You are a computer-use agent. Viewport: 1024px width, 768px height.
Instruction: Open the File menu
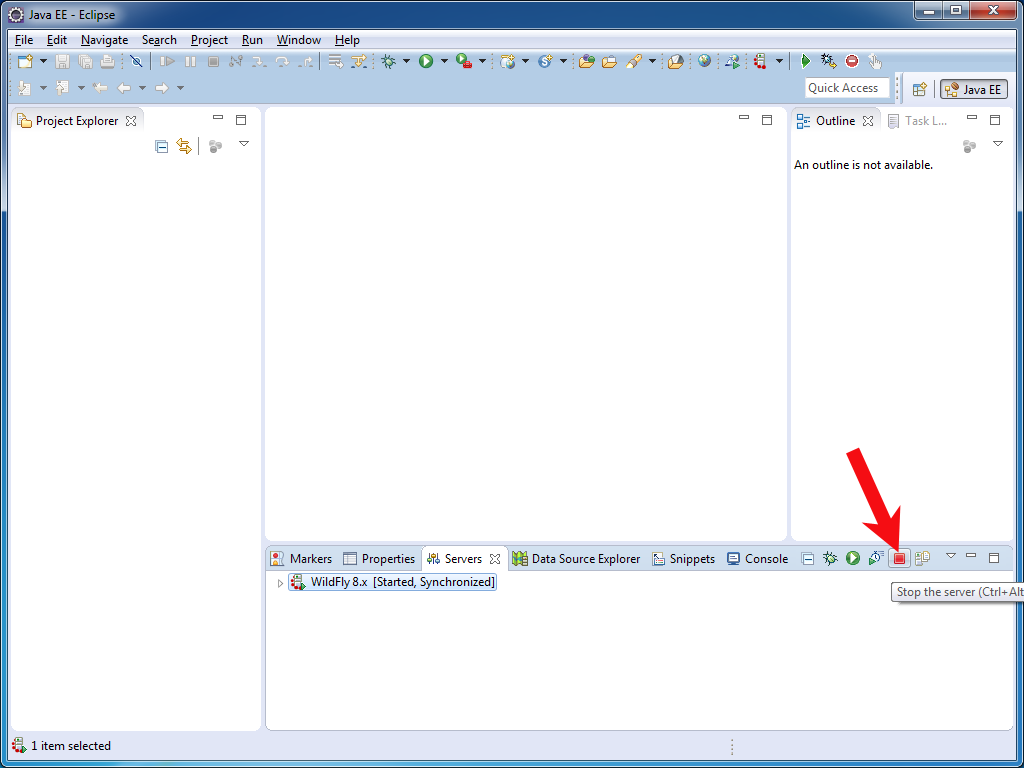24,40
